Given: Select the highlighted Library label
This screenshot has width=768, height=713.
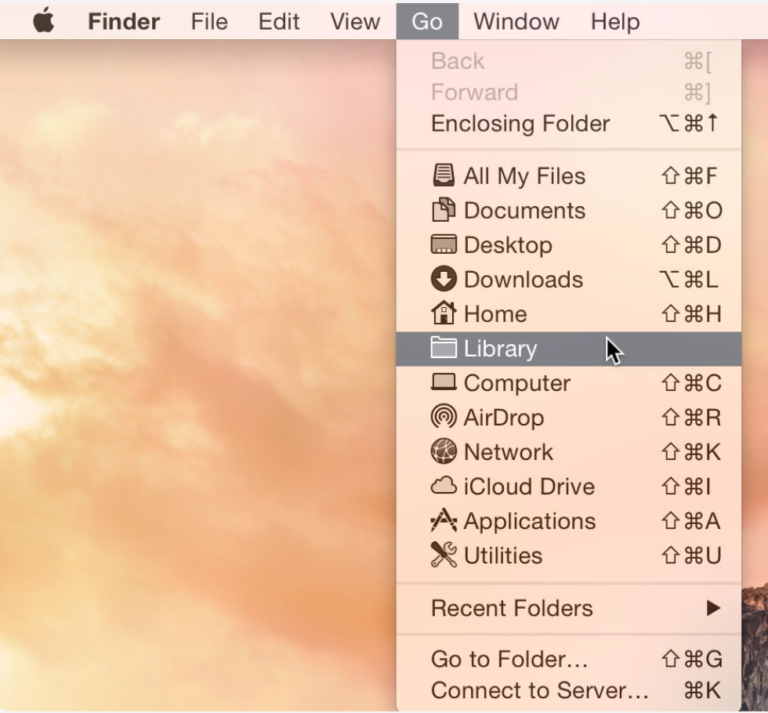Looking at the screenshot, I should [x=500, y=349].
